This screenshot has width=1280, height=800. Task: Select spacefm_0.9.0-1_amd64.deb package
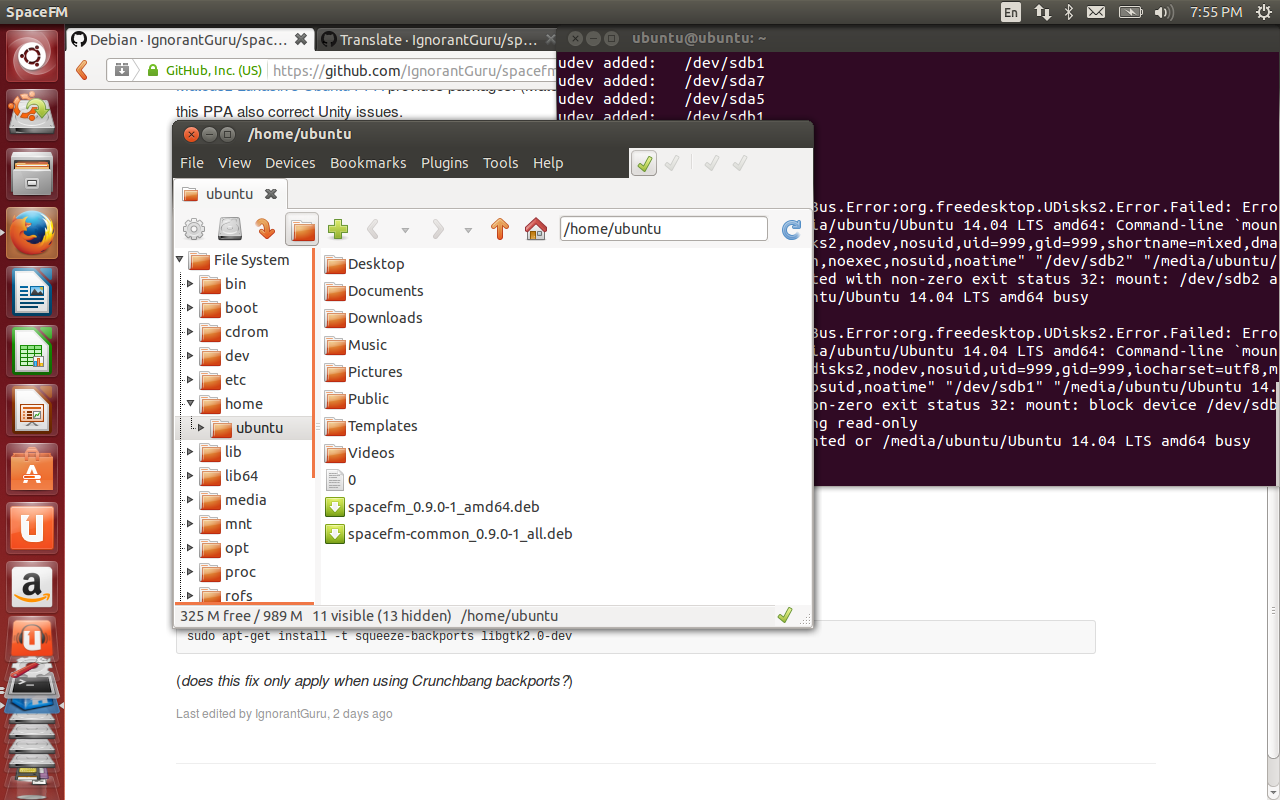point(433,507)
